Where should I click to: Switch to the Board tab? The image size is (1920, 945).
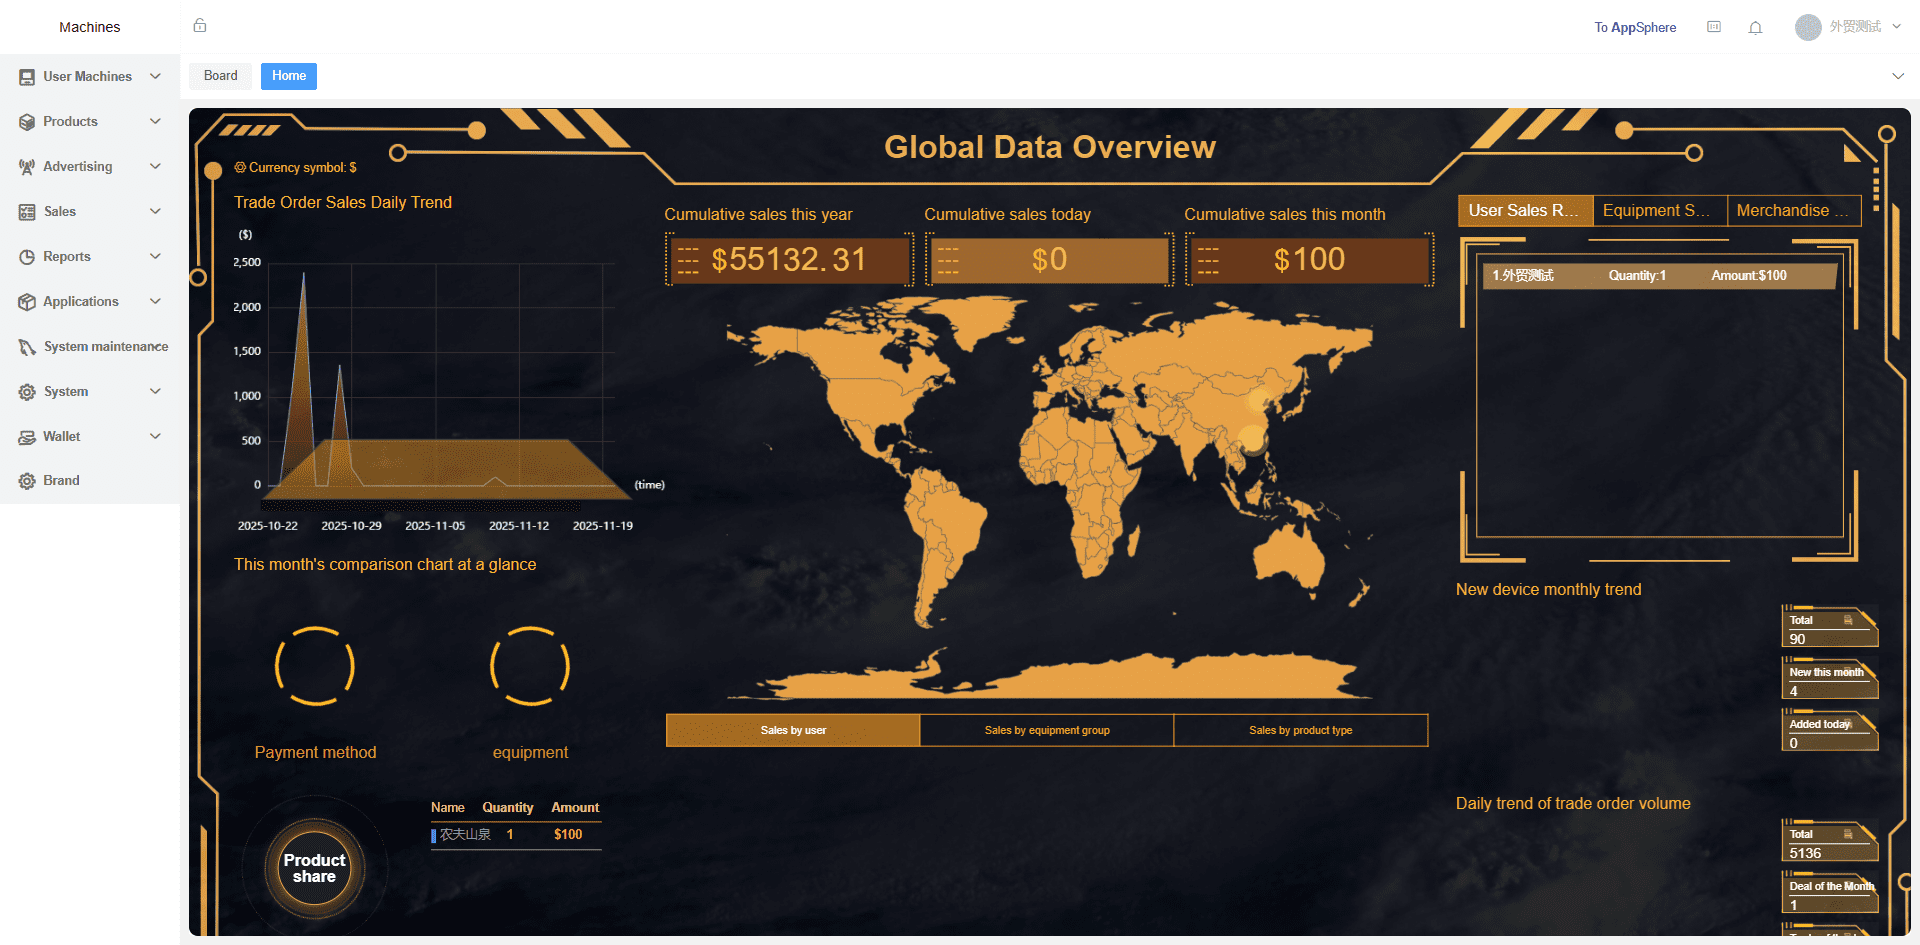[x=221, y=76]
